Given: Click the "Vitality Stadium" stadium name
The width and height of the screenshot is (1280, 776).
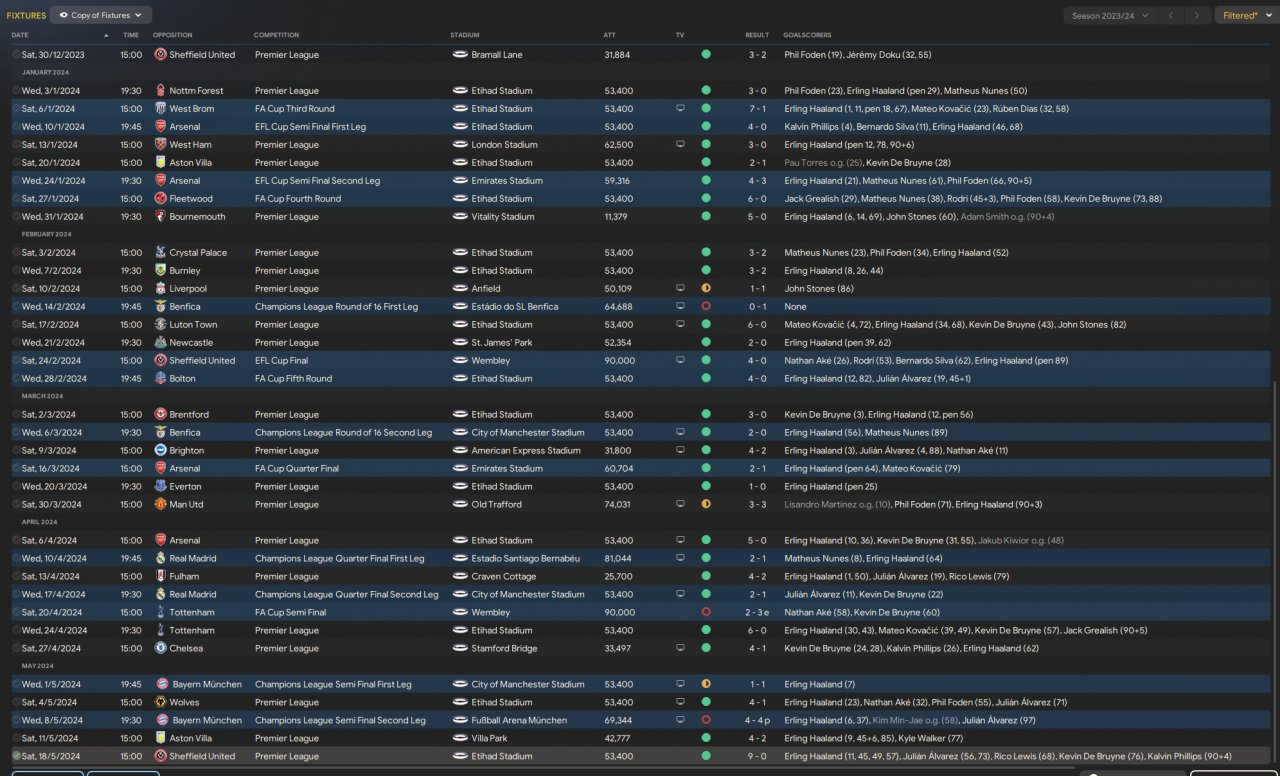Looking at the screenshot, I should (503, 217).
